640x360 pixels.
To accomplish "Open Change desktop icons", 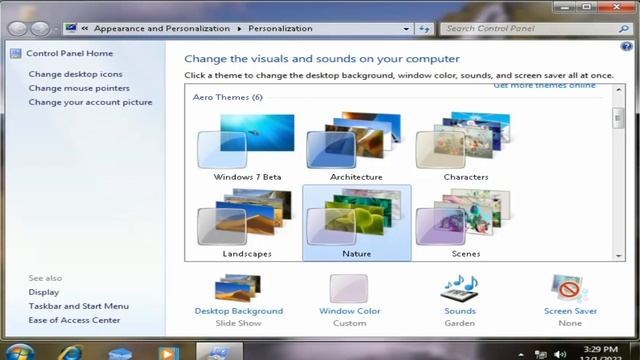I will pos(76,74).
